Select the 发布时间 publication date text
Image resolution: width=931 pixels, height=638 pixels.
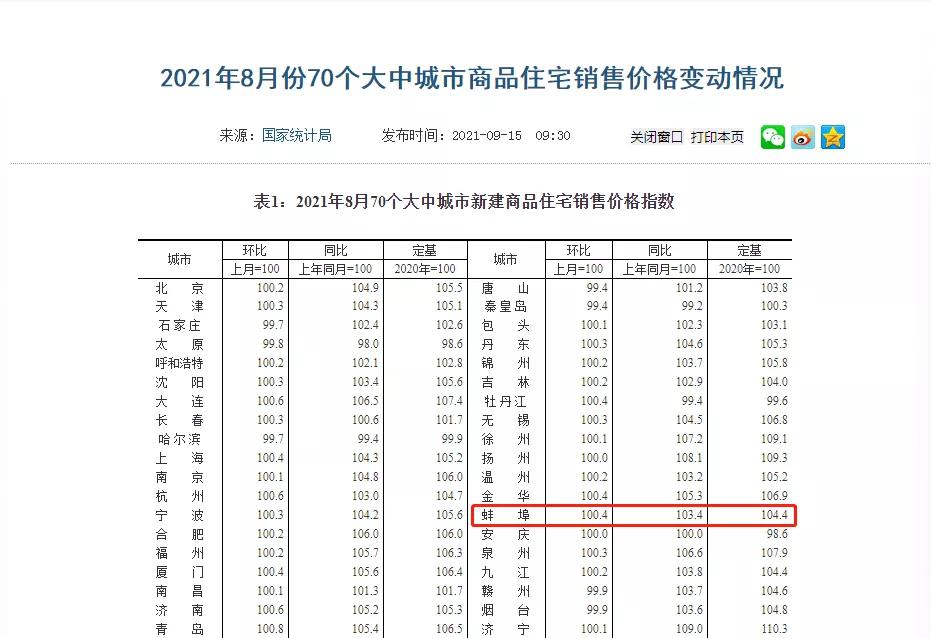click(475, 136)
